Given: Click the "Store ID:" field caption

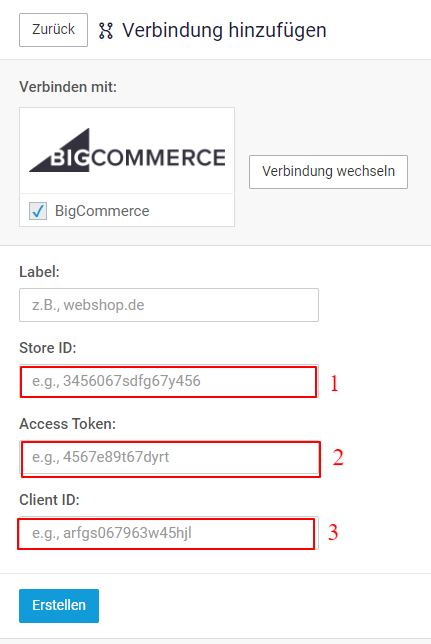Looking at the screenshot, I should tap(48, 348).
